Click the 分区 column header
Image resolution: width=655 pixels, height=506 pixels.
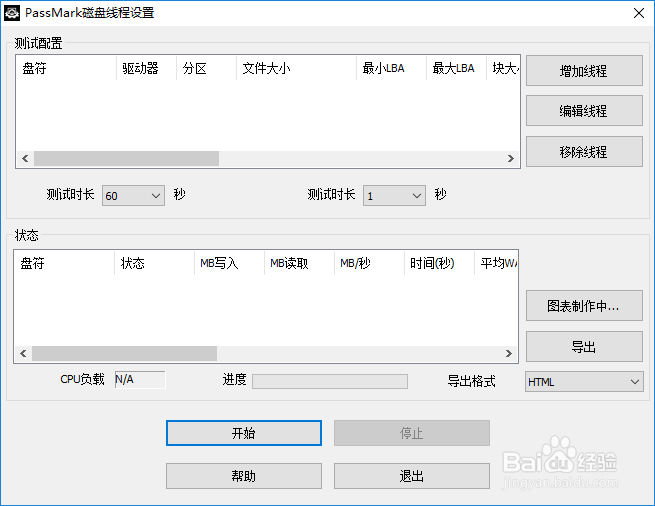(x=206, y=68)
